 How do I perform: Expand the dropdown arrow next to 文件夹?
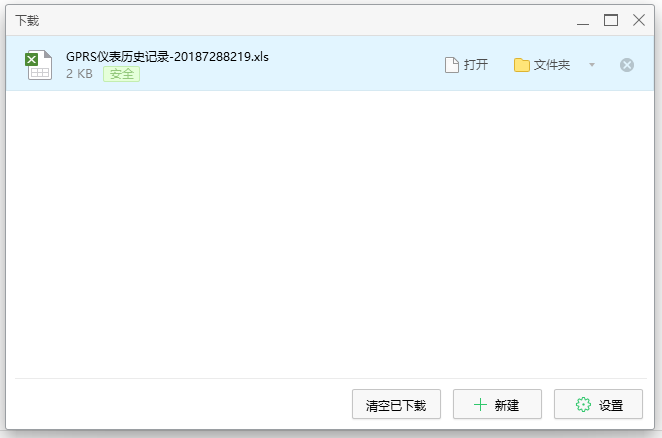point(592,65)
